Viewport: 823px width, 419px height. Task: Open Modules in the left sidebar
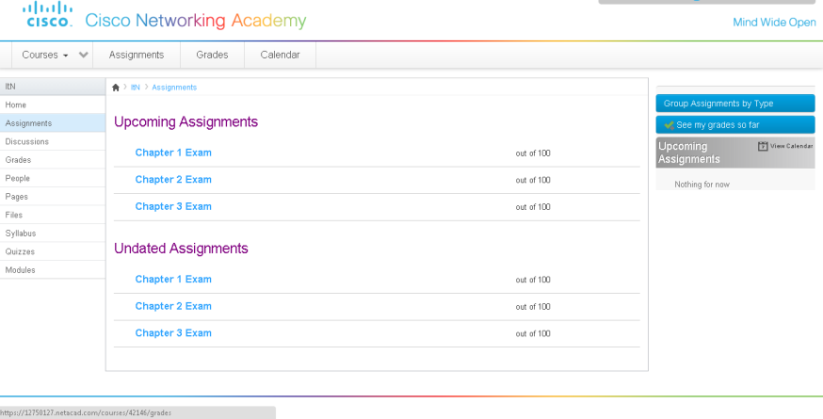(x=20, y=270)
